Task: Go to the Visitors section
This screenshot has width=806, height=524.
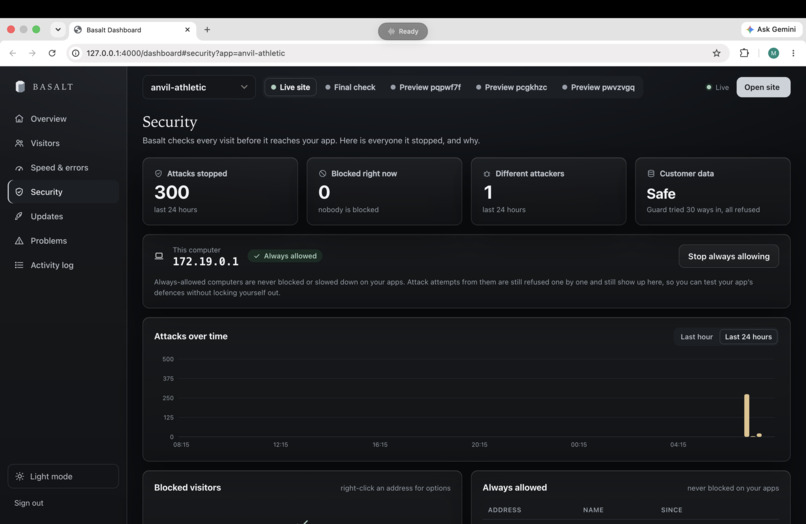Action: [x=63, y=143]
